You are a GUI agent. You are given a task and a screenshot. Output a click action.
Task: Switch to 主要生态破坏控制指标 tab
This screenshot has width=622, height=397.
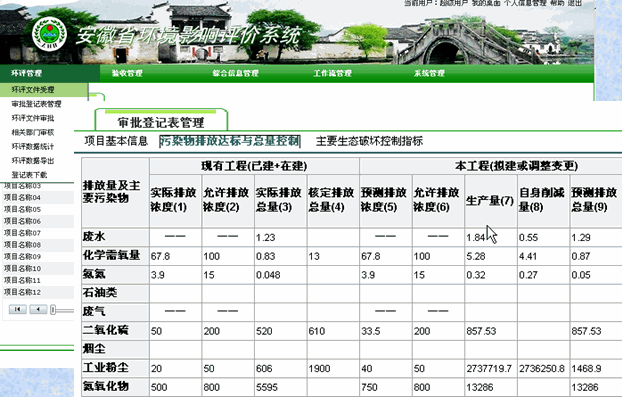click(x=369, y=141)
